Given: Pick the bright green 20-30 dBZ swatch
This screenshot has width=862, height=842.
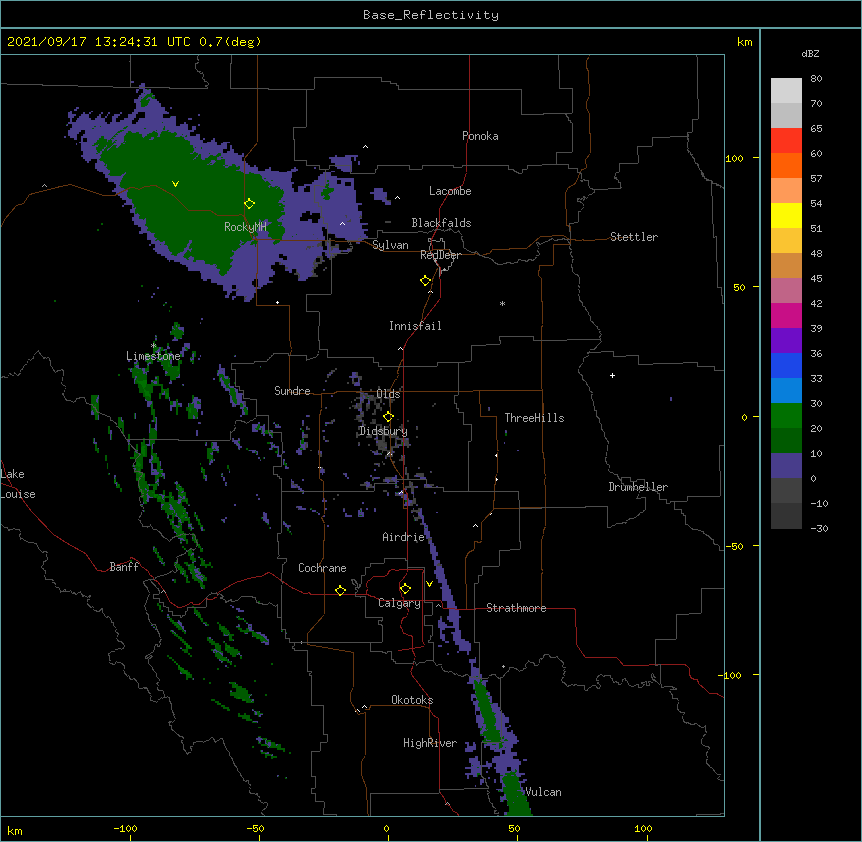Looking at the screenshot, I should pyautogui.click(x=786, y=416).
